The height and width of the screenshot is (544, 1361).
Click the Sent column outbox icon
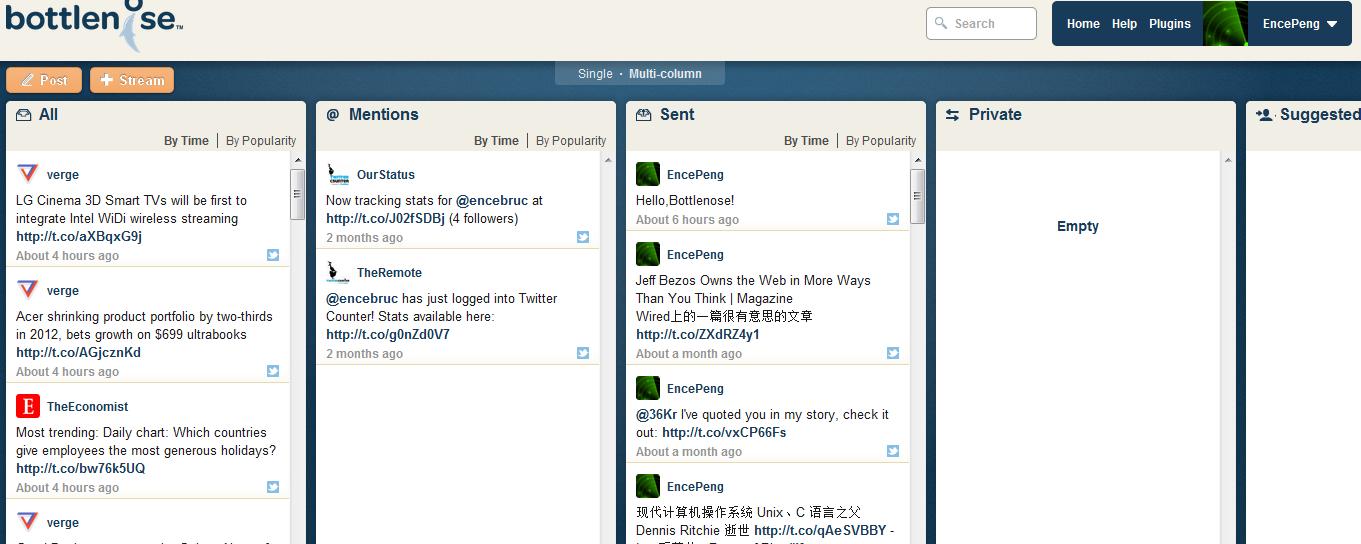pos(644,115)
